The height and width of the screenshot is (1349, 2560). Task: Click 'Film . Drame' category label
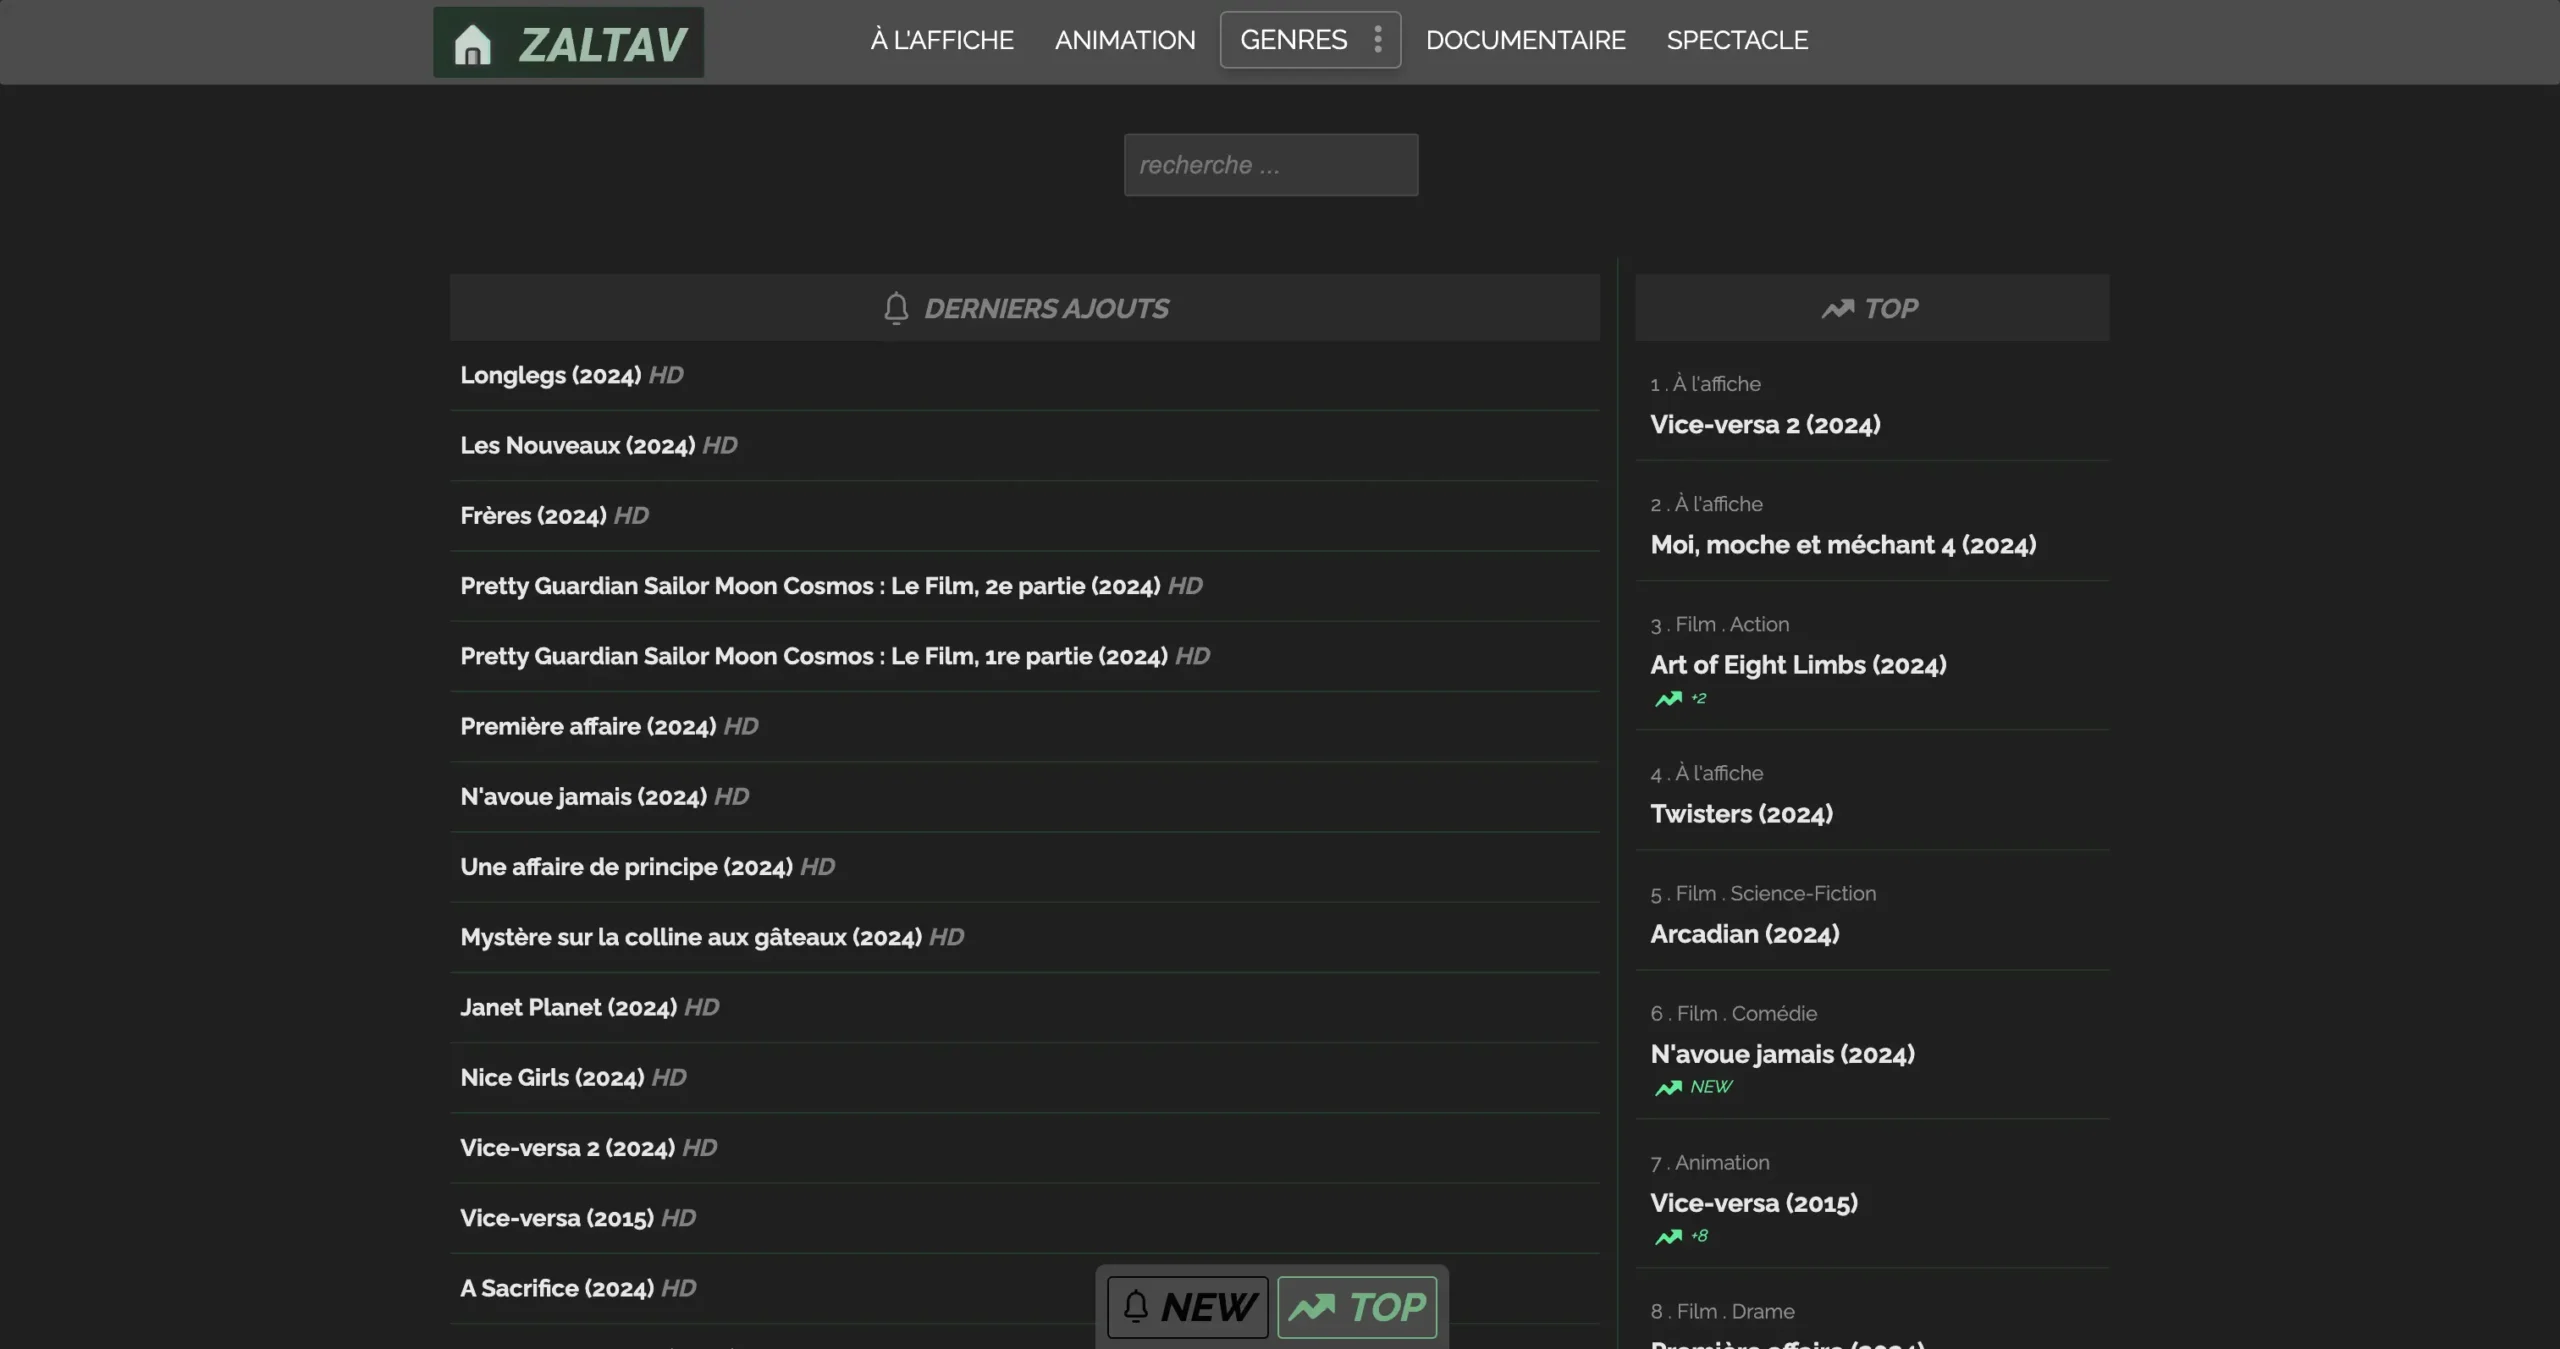[1735, 1311]
